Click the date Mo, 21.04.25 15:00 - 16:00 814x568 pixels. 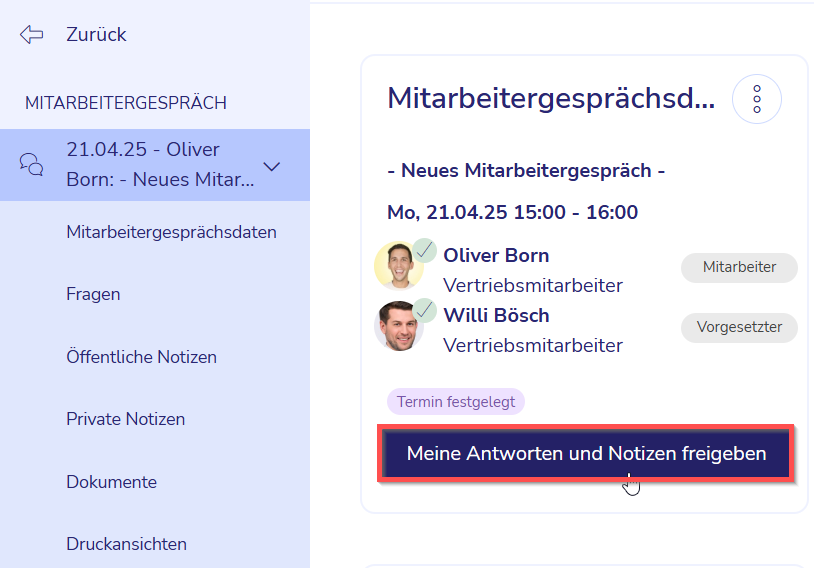coord(512,212)
